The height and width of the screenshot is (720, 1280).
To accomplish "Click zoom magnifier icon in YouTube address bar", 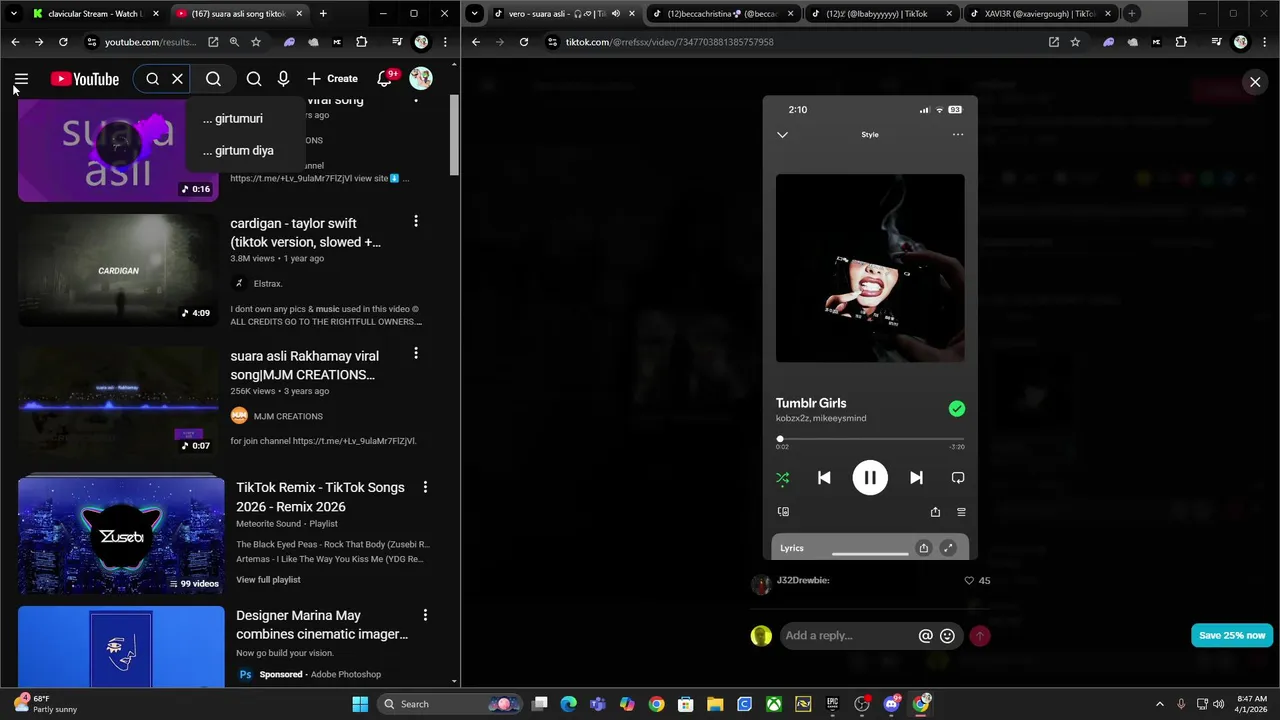I will [234, 42].
